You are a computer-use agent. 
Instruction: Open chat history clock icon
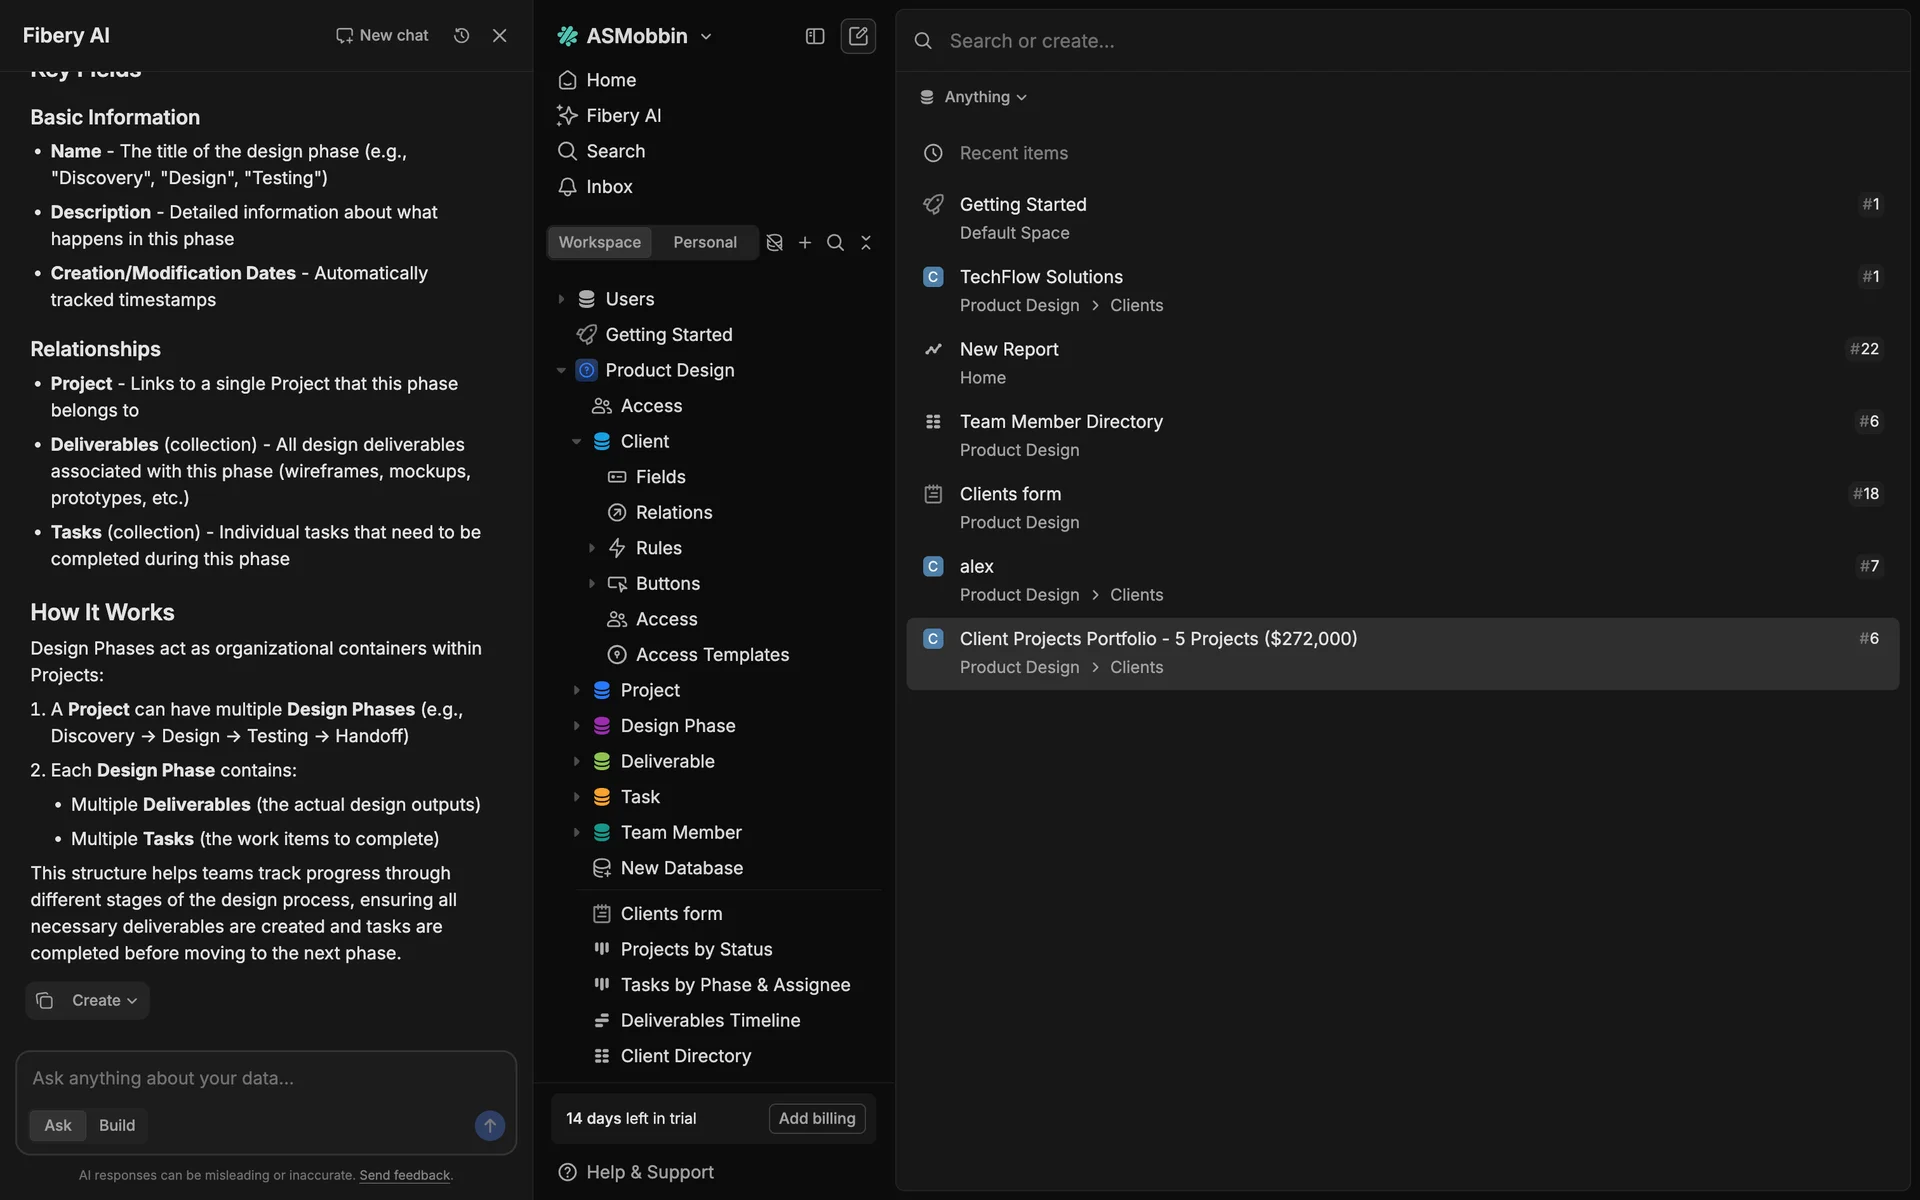click(461, 36)
